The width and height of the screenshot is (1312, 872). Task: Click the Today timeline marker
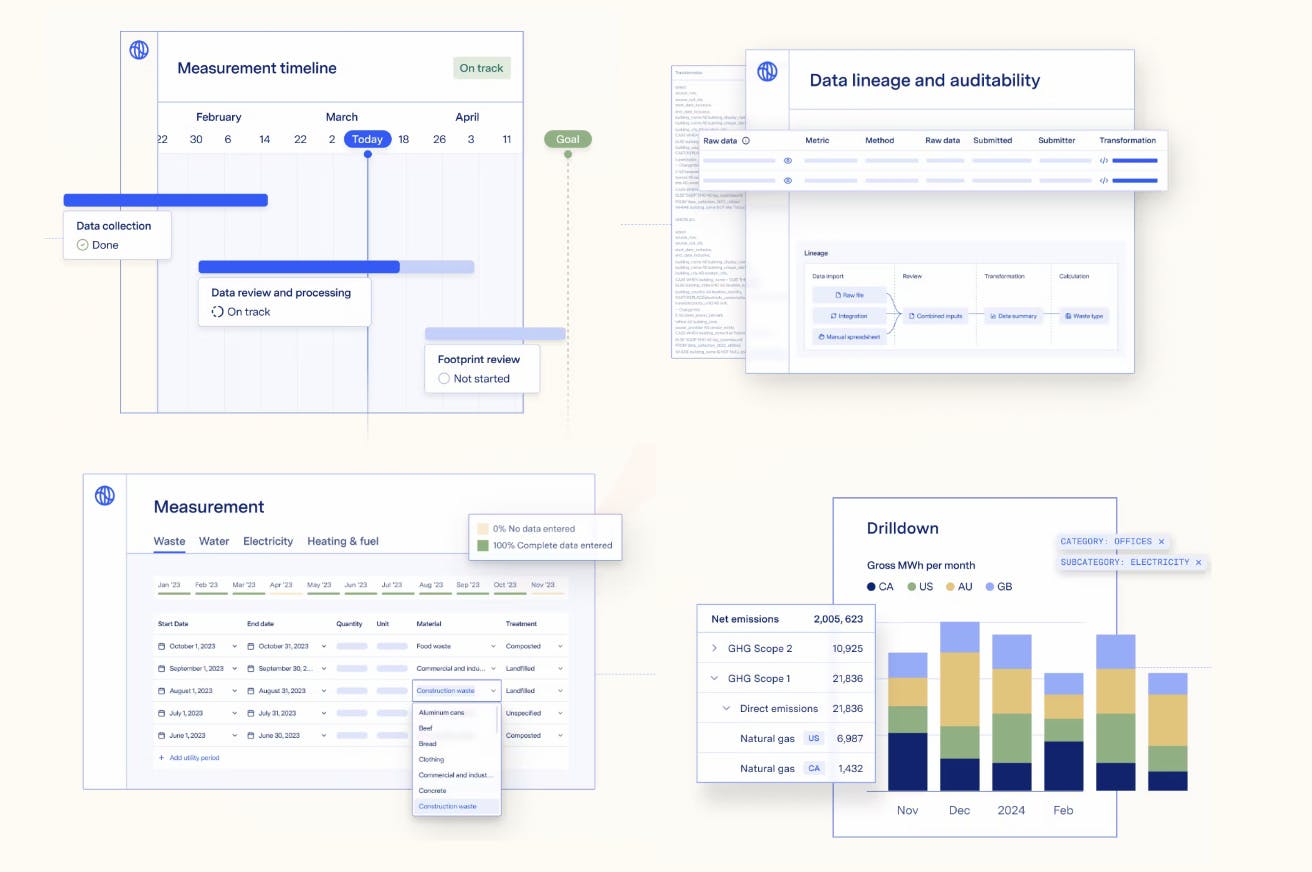[367, 139]
